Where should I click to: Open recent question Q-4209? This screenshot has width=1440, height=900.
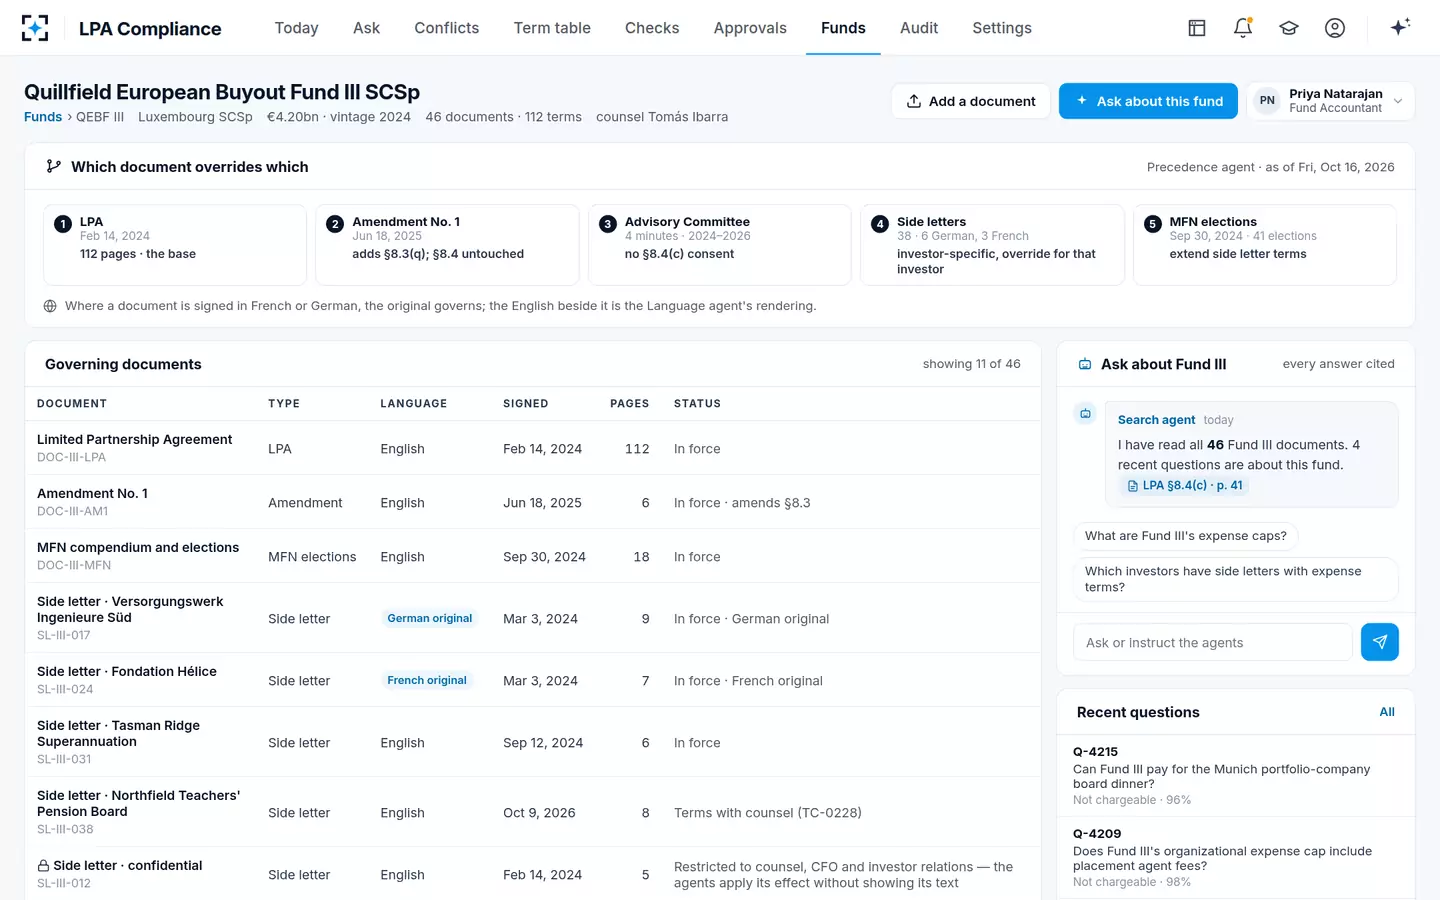tap(1236, 858)
